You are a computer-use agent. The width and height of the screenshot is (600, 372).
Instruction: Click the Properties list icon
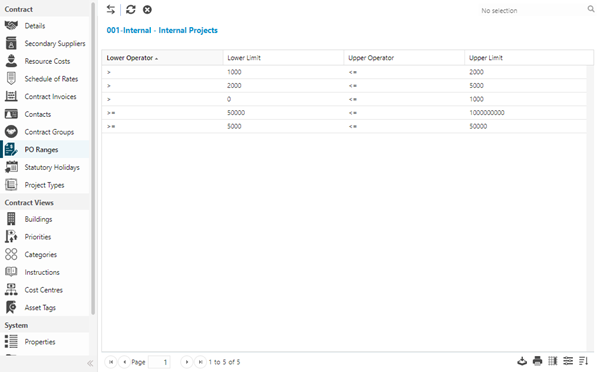click(x=11, y=341)
